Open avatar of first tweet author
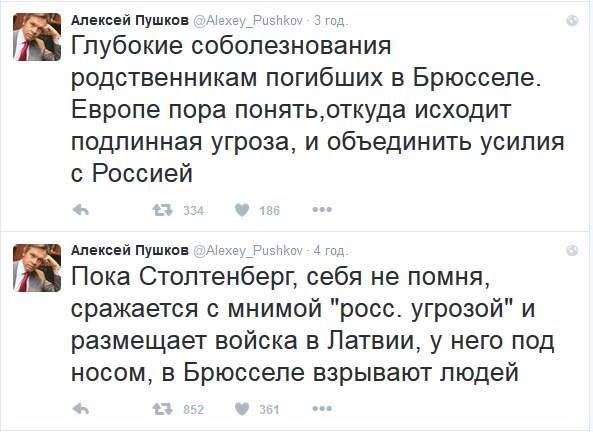The image size is (593, 432). tap(37, 37)
